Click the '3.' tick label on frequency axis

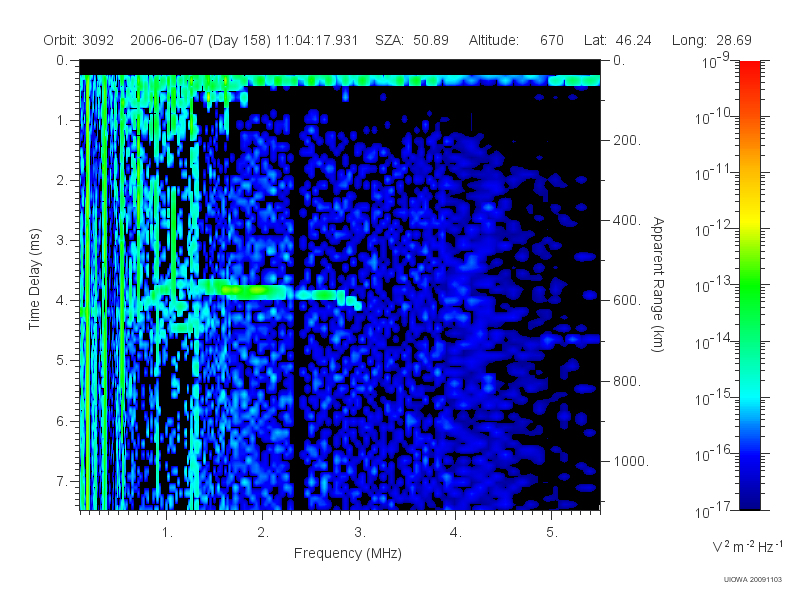click(360, 533)
